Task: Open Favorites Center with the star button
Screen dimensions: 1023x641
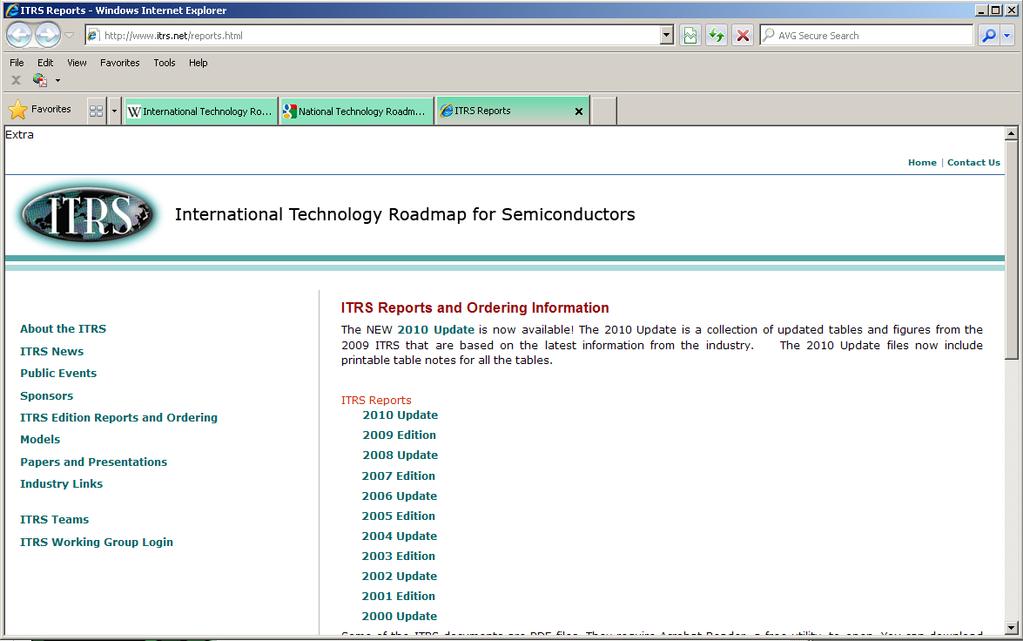Action: pos(40,110)
